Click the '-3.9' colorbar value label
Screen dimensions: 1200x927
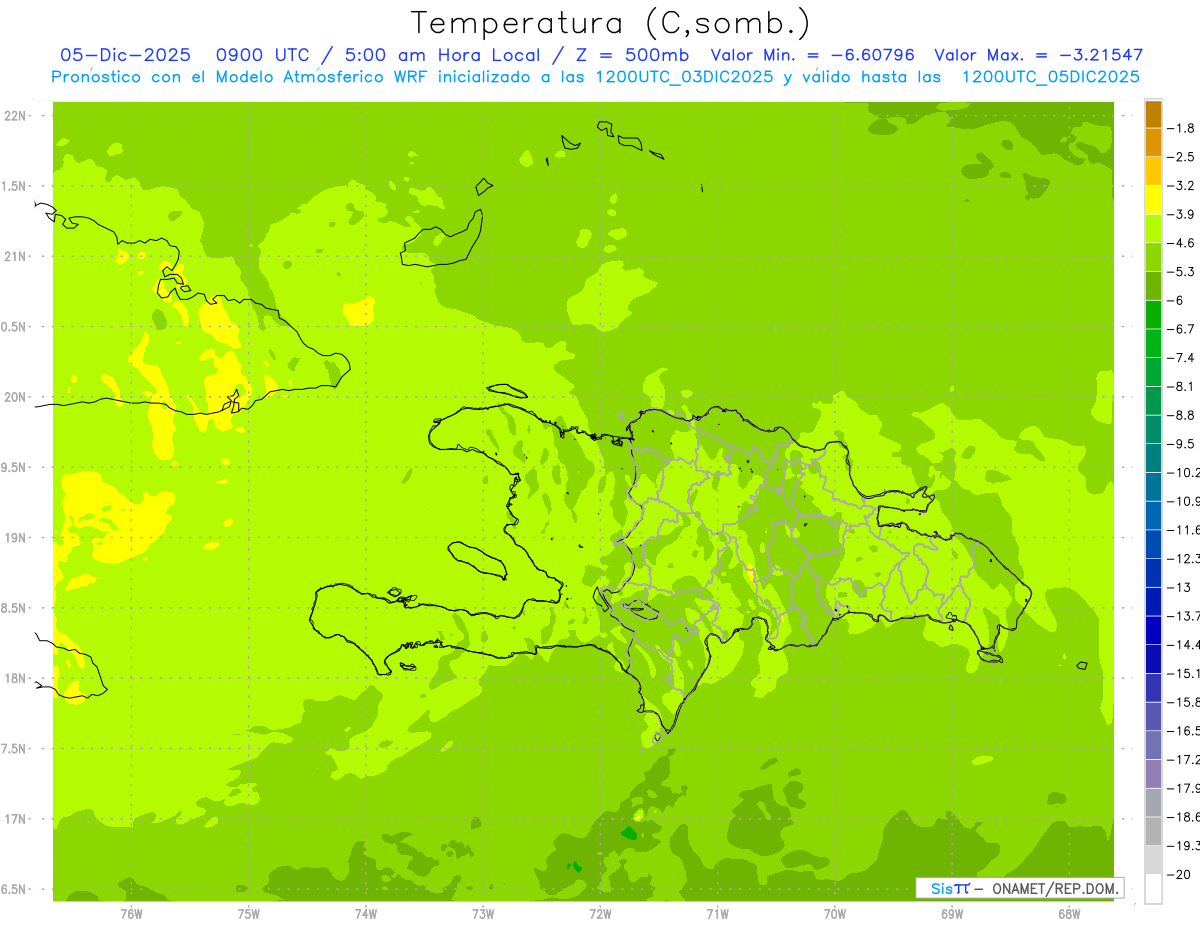point(1182,214)
